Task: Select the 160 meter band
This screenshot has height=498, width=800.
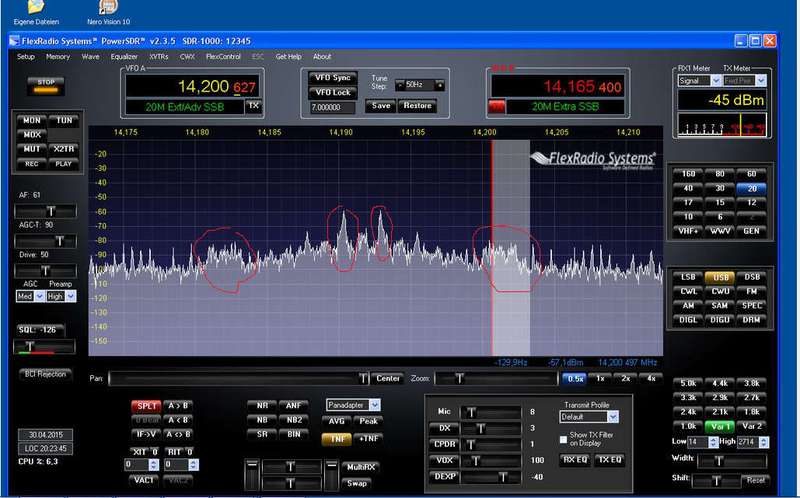Action: coord(688,174)
